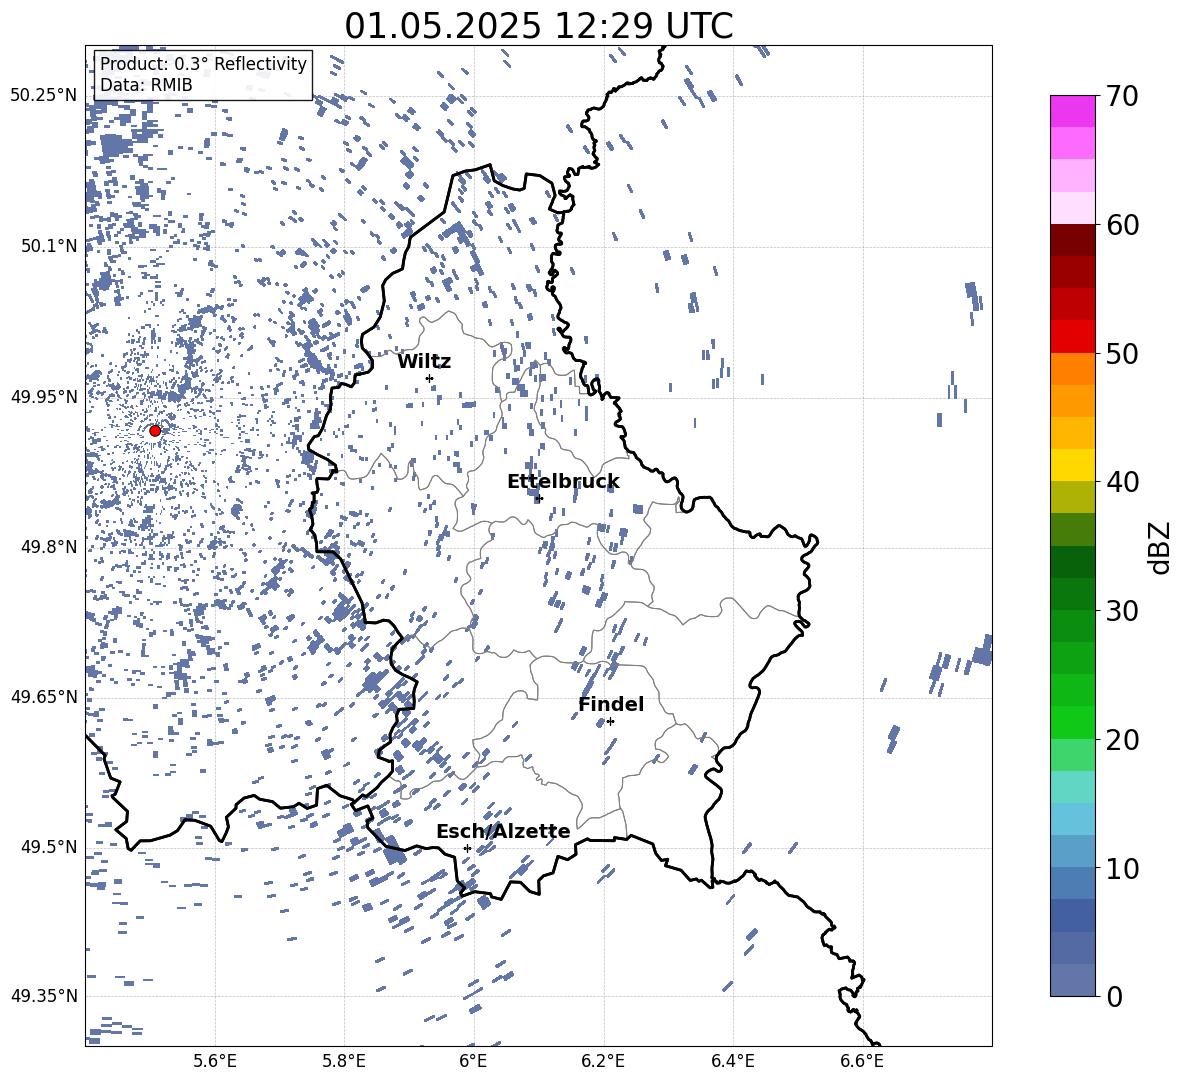Click the longitude label 6.4°E
Screen dimensions: 1184x1081
732,1061
